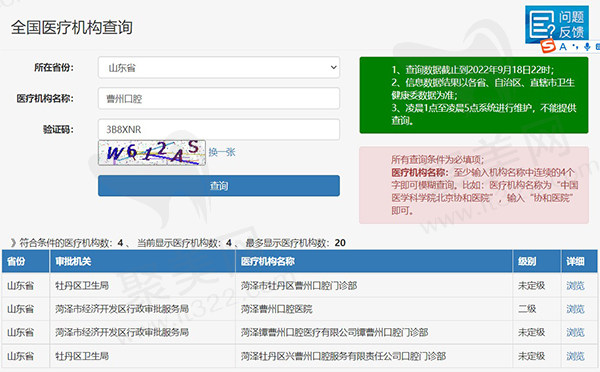Image resolution: width=600 pixels, height=372 pixels.
Task: Open 浏览 link for 菏泽镶曹州口腔医疗有限公司 row
Action: pyautogui.click(x=576, y=332)
